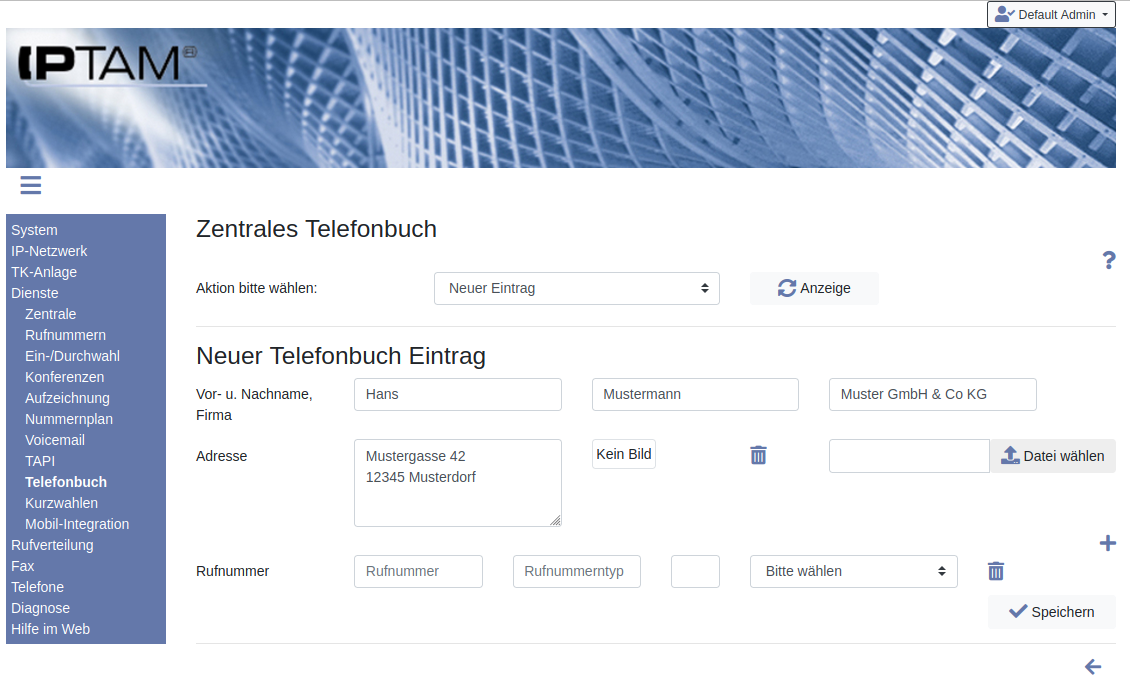Add another phone number with plus icon
This screenshot has width=1130, height=684.
(x=1107, y=544)
